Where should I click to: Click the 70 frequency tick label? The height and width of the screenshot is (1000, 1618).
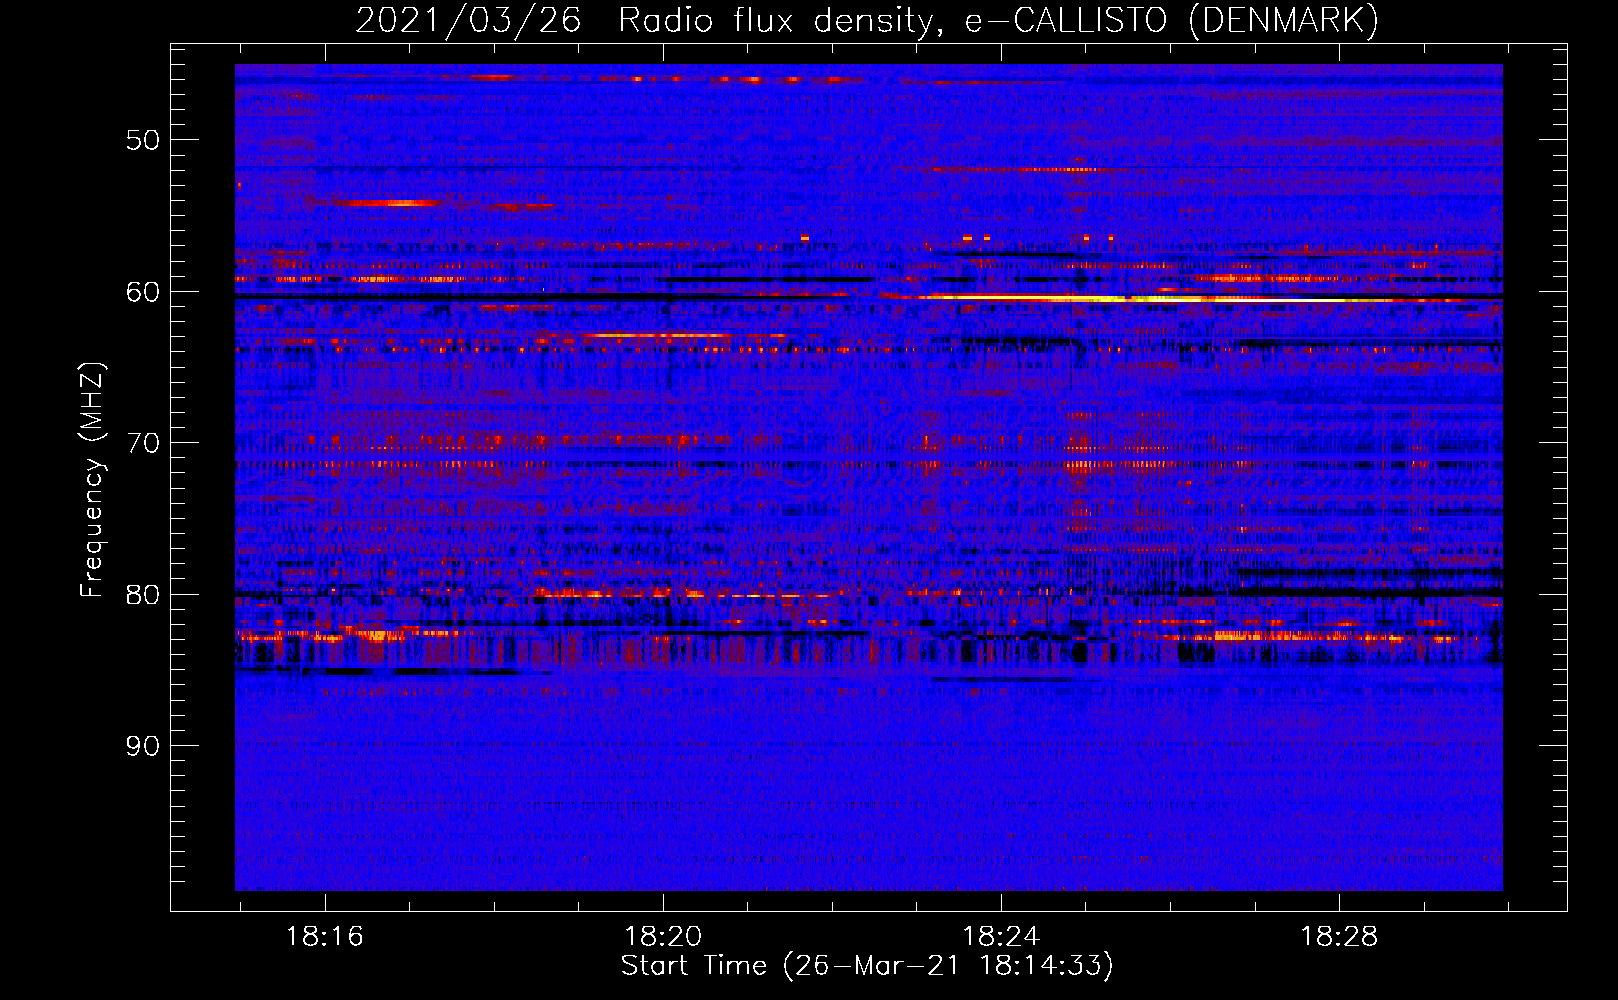click(143, 443)
